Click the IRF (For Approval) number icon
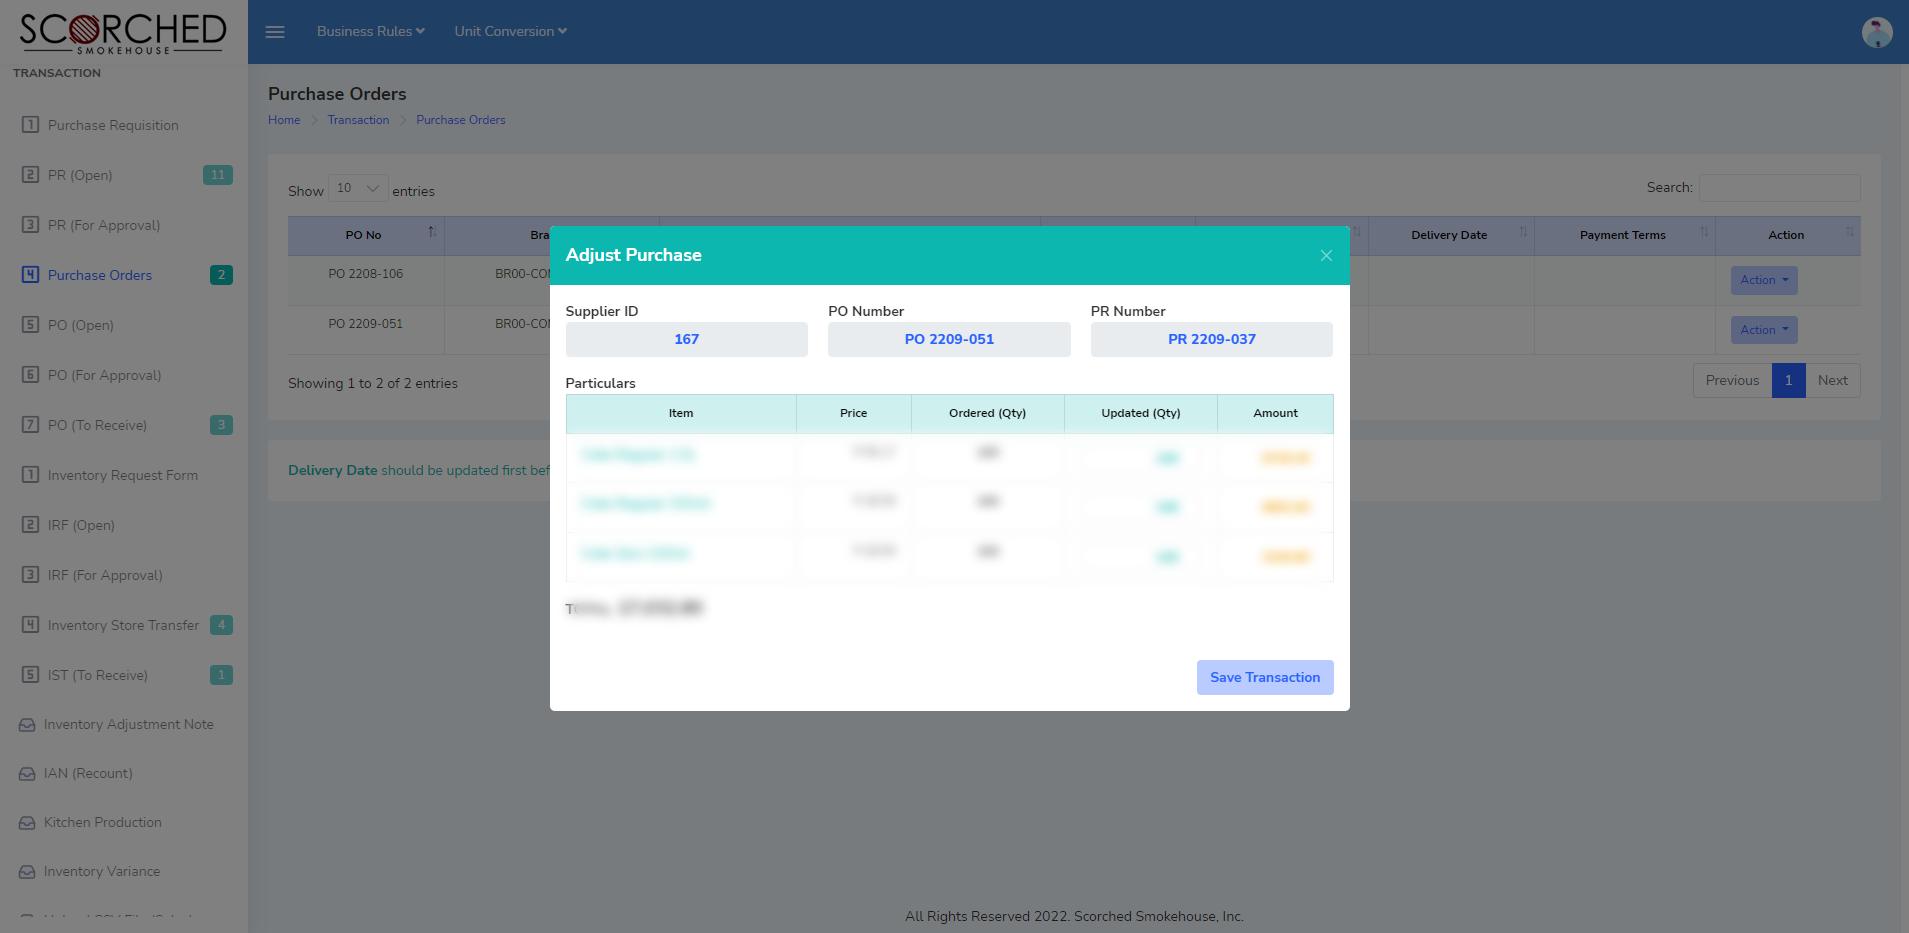 coord(30,575)
